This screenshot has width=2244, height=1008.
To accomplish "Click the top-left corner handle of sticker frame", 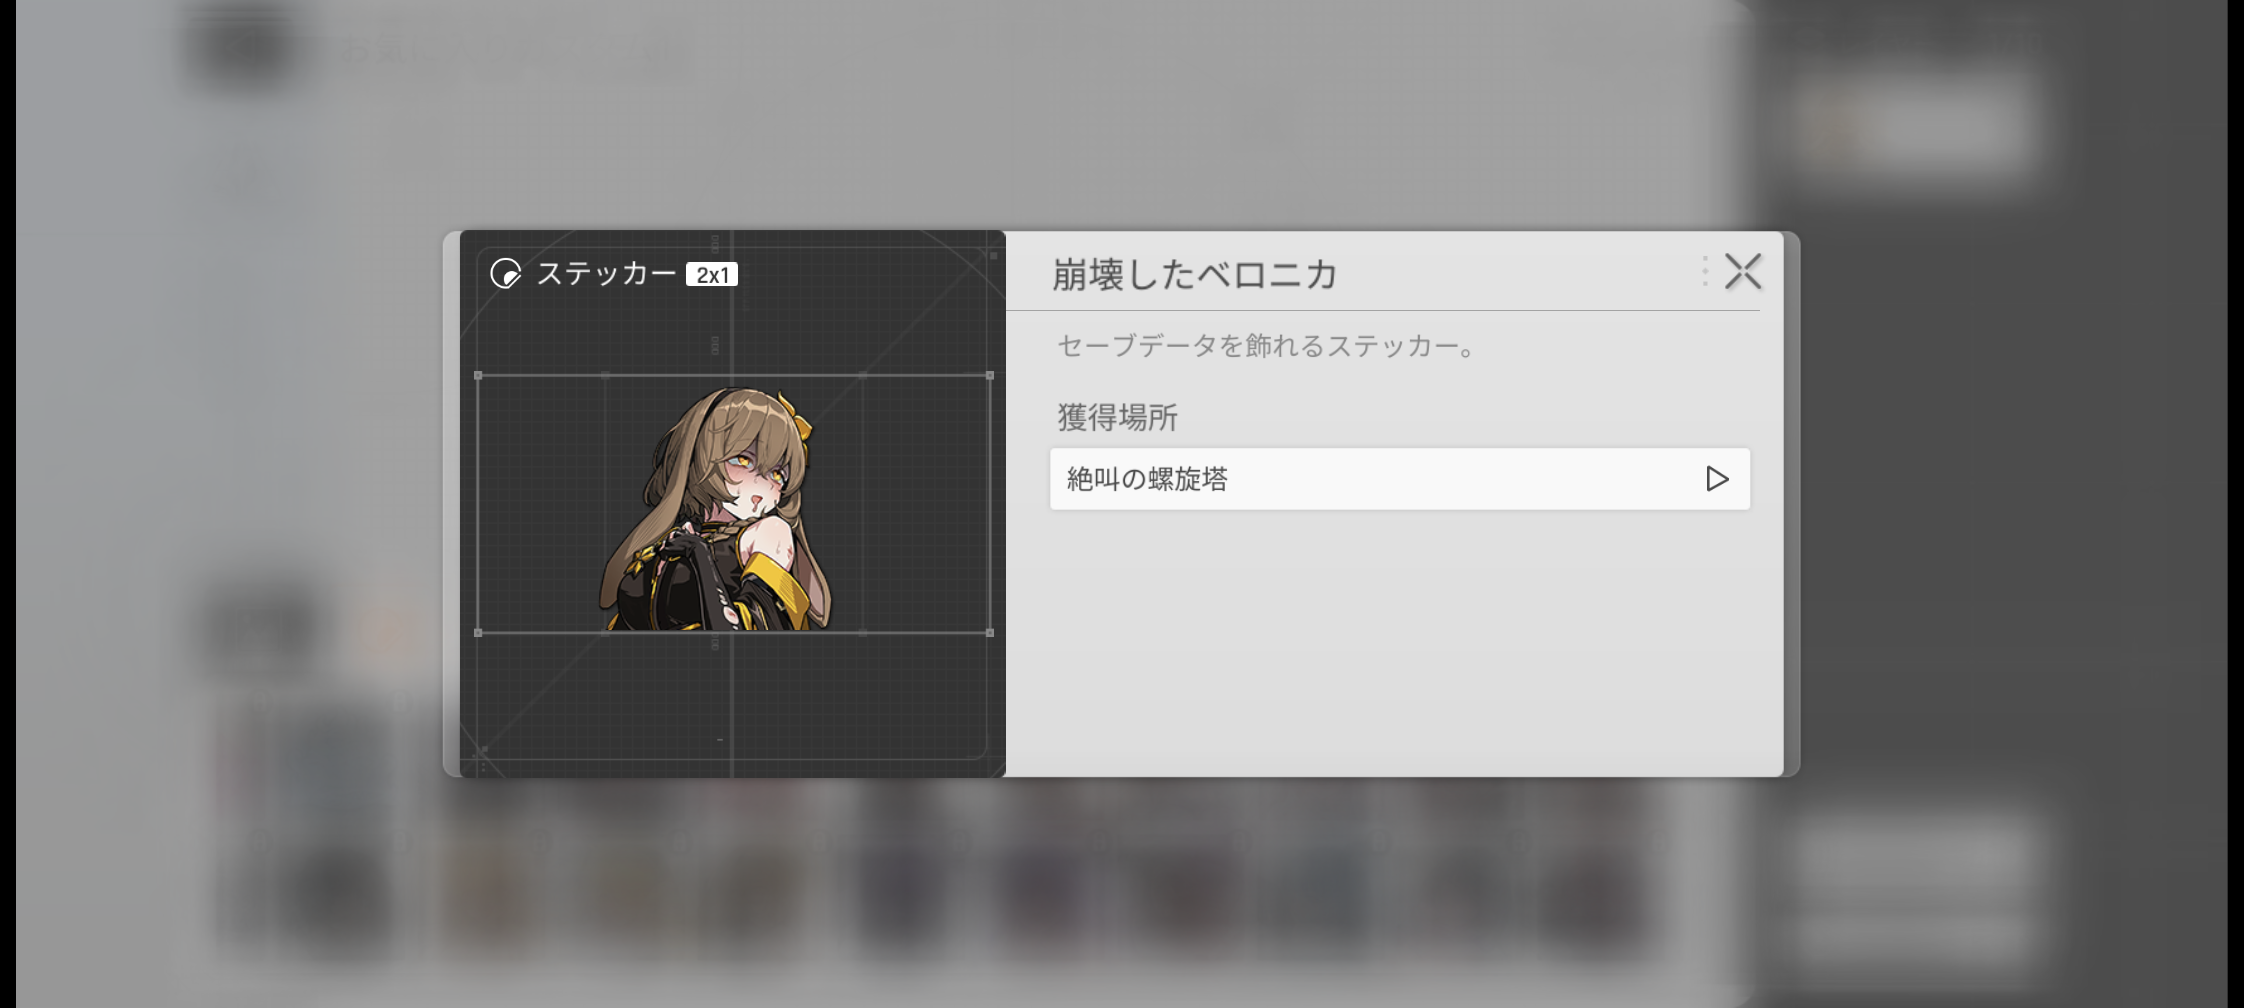I will point(478,376).
